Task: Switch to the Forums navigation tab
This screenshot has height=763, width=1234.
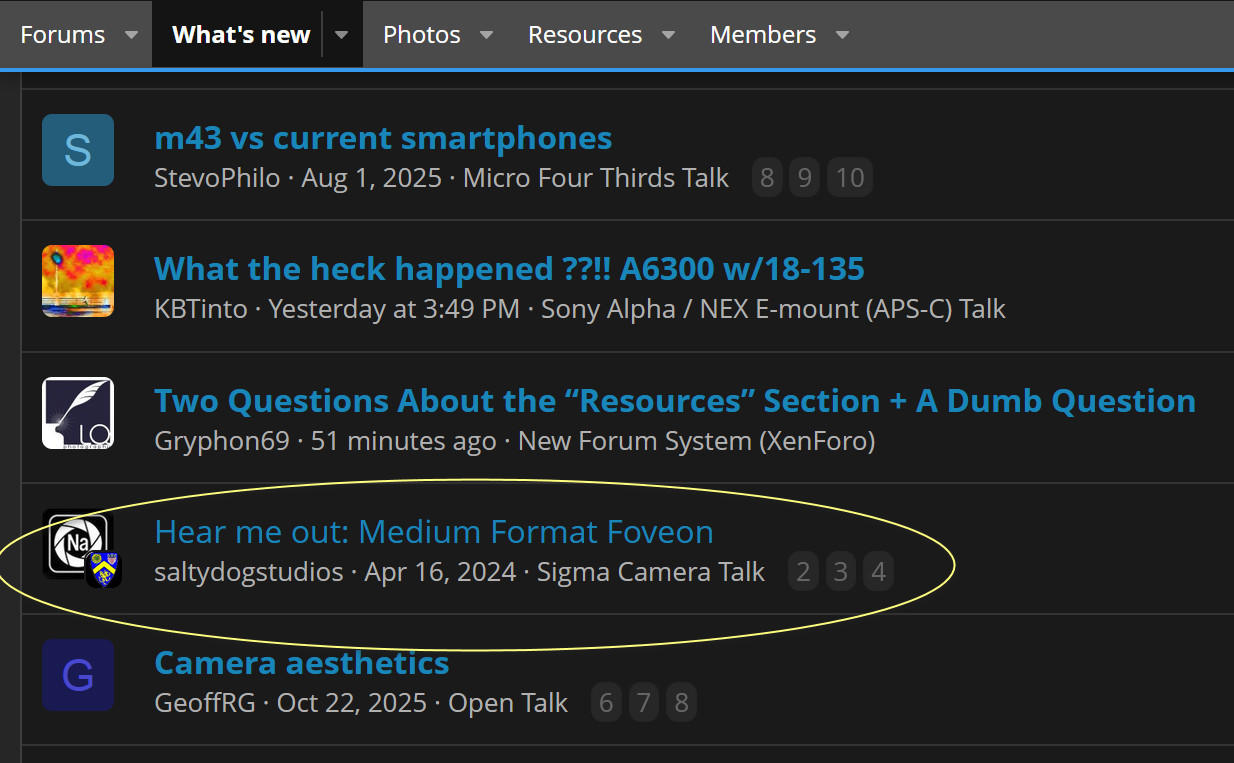Action: (x=63, y=35)
